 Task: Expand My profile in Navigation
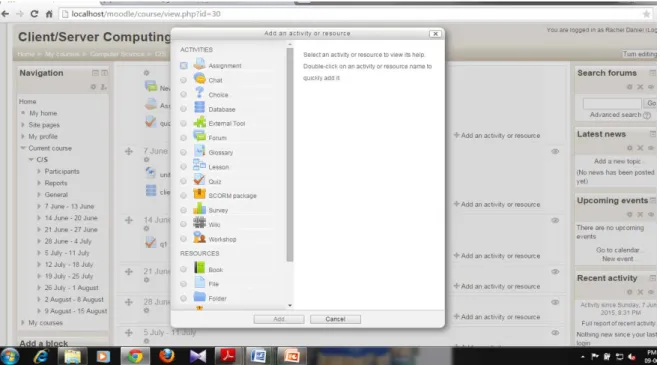tap(23, 136)
